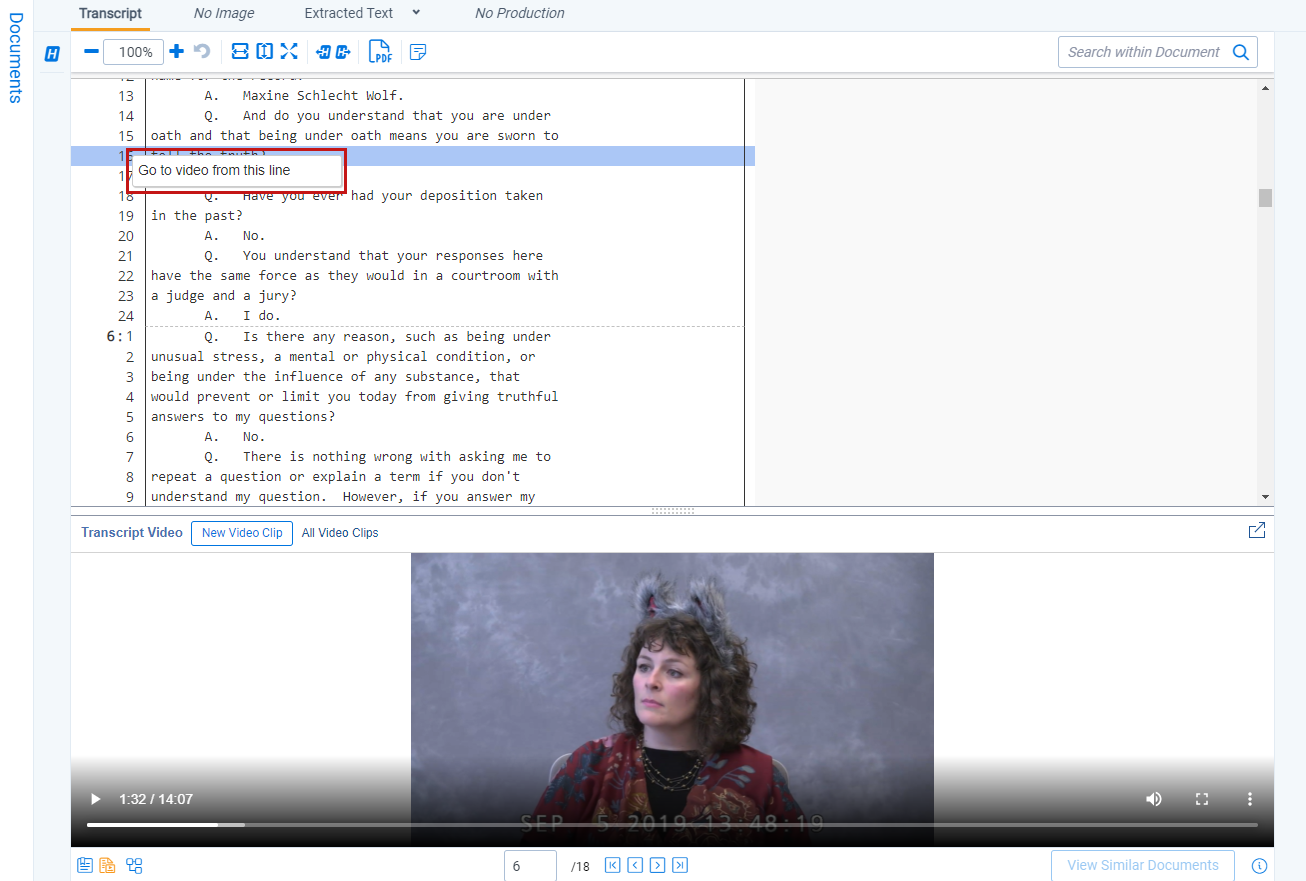Click the blue H highlight icon
The height and width of the screenshot is (881, 1306).
(x=52, y=54)
